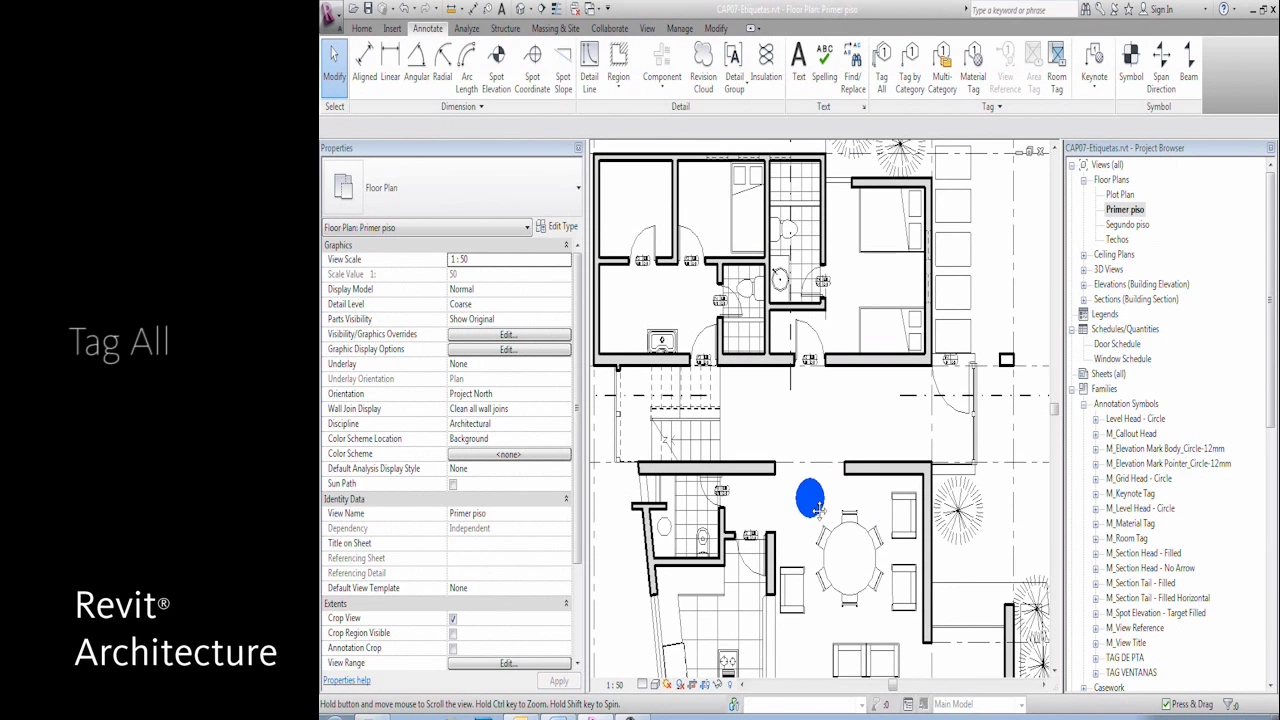
Task: Choose the Linear dimension tool
Action: 390,66
